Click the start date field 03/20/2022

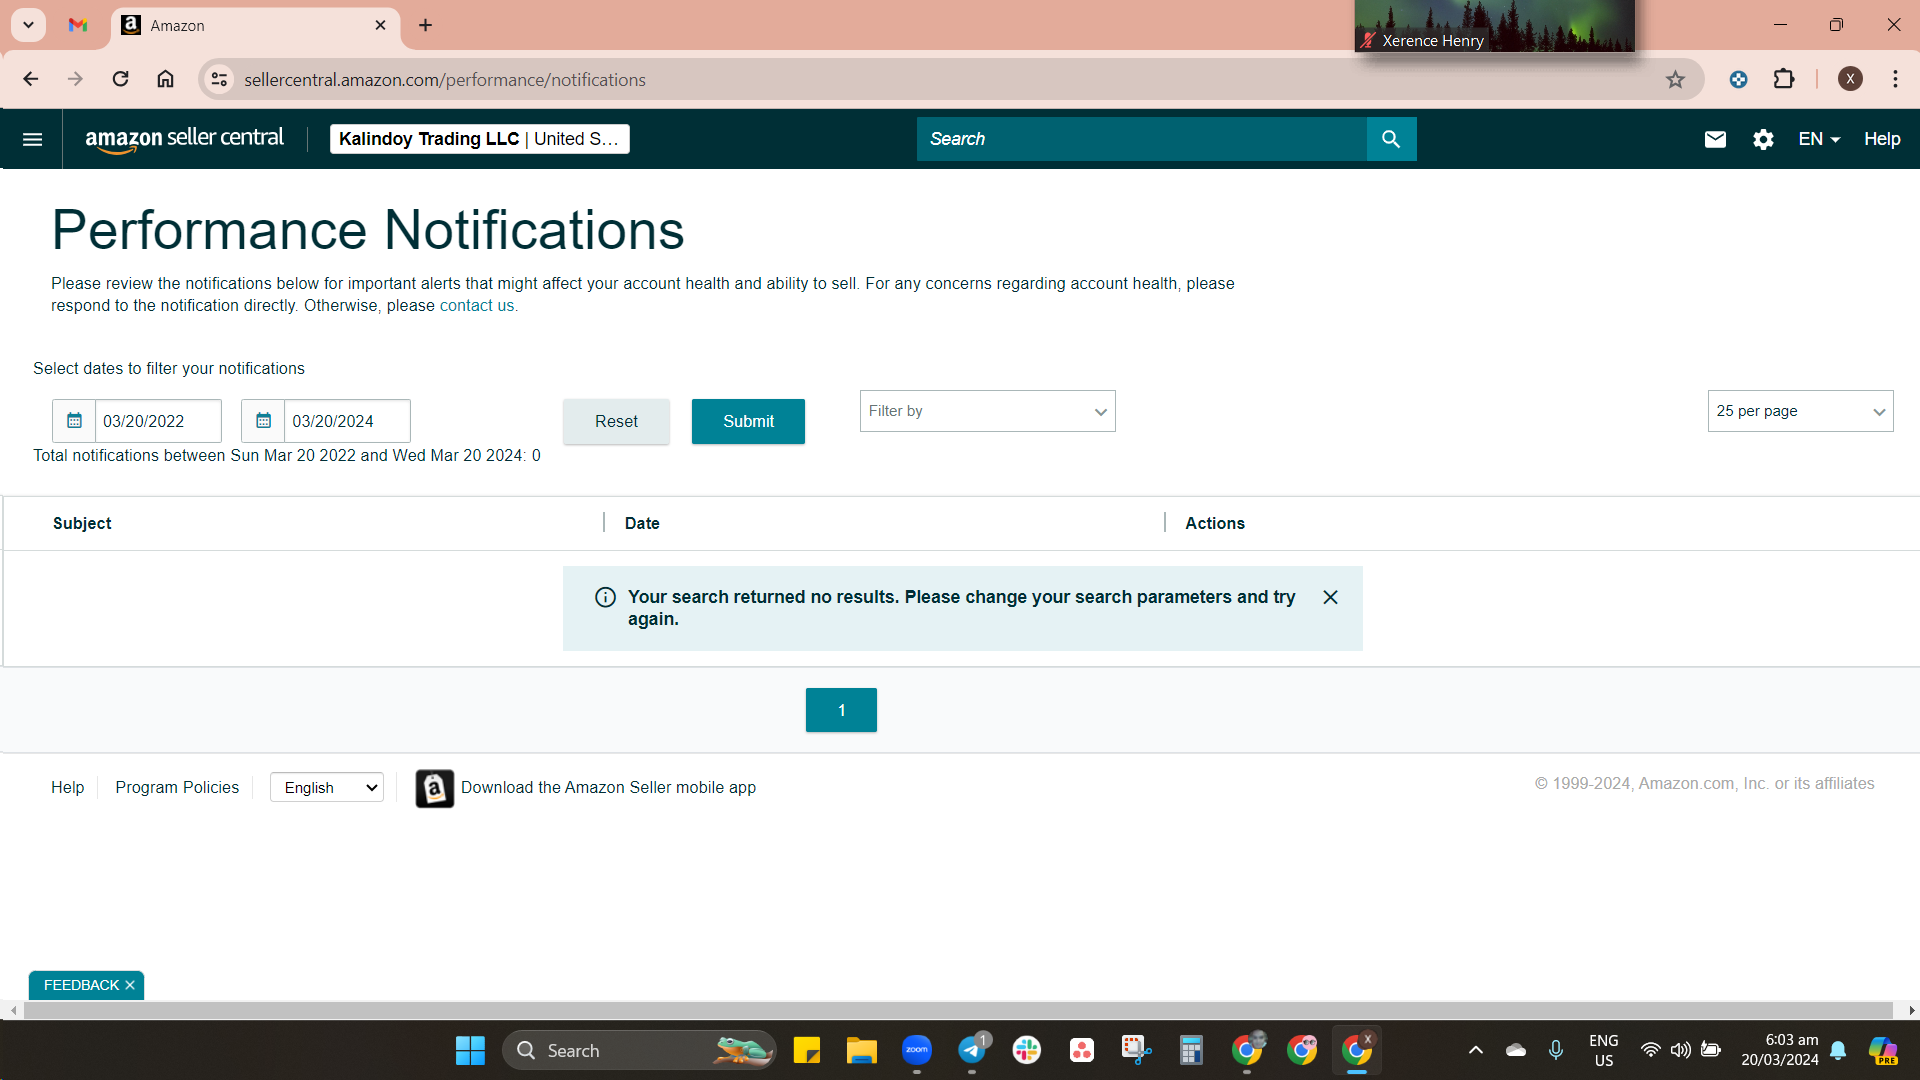158,421
